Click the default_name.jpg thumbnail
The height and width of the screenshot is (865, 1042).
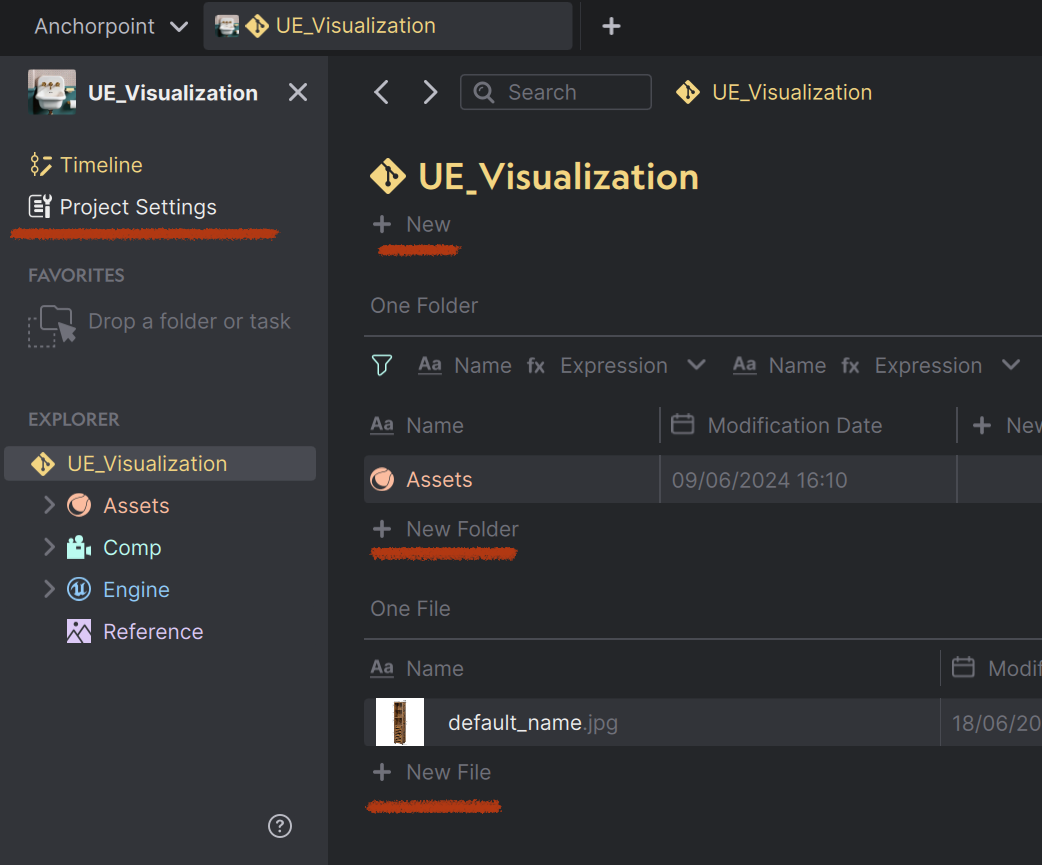pyautogui.click(x=399, y=721)
